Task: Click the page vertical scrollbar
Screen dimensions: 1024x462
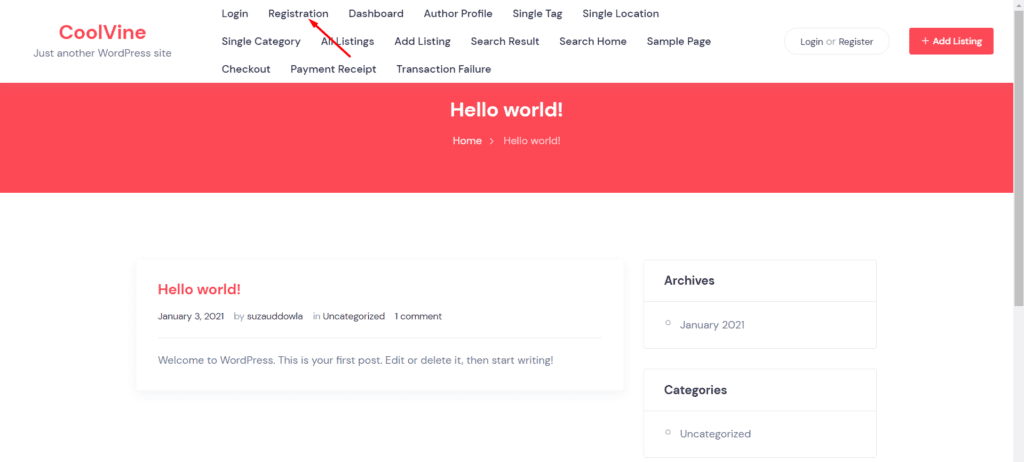Action: point(1017,150)
